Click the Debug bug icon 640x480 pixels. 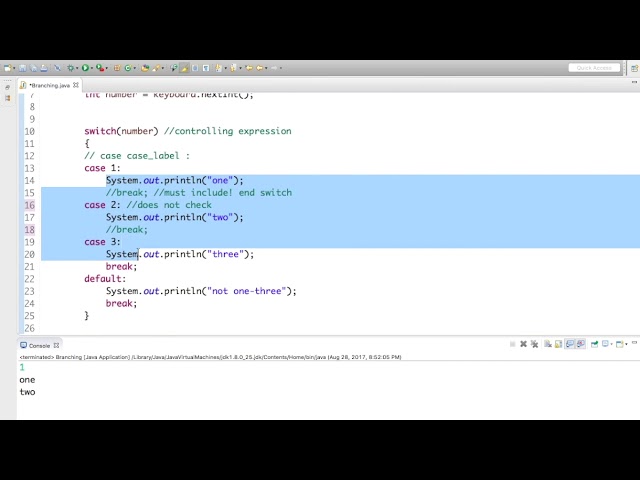(71, 68)
